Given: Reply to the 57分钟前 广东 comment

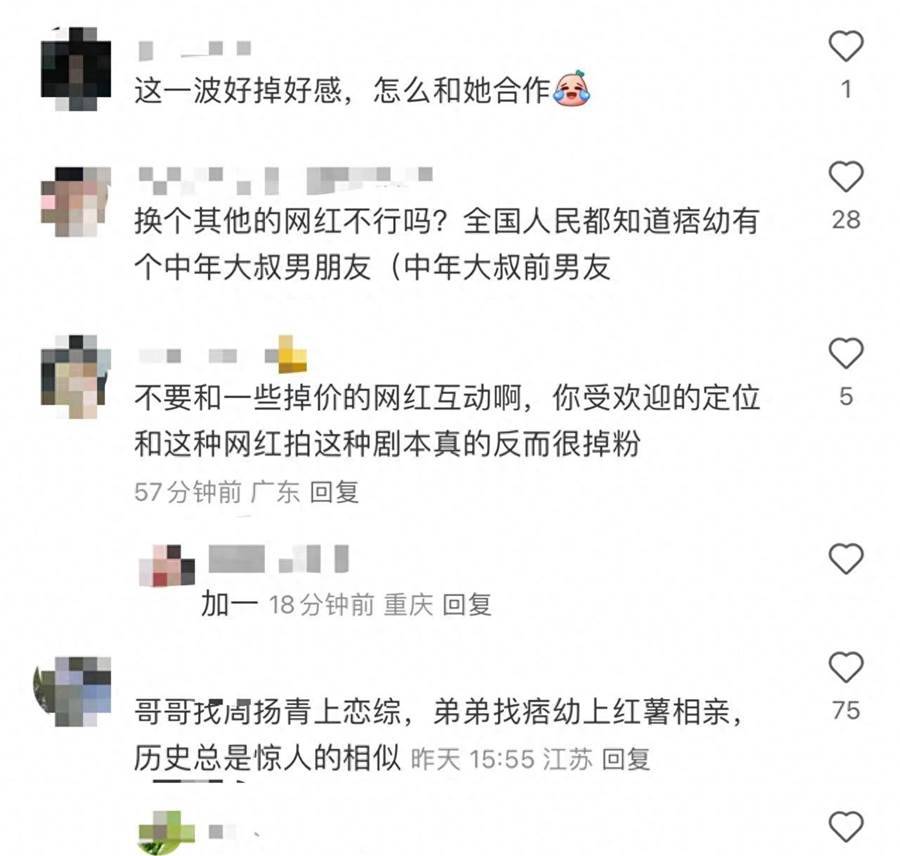Looking at the screenshot, I should (x=334, y=493).
